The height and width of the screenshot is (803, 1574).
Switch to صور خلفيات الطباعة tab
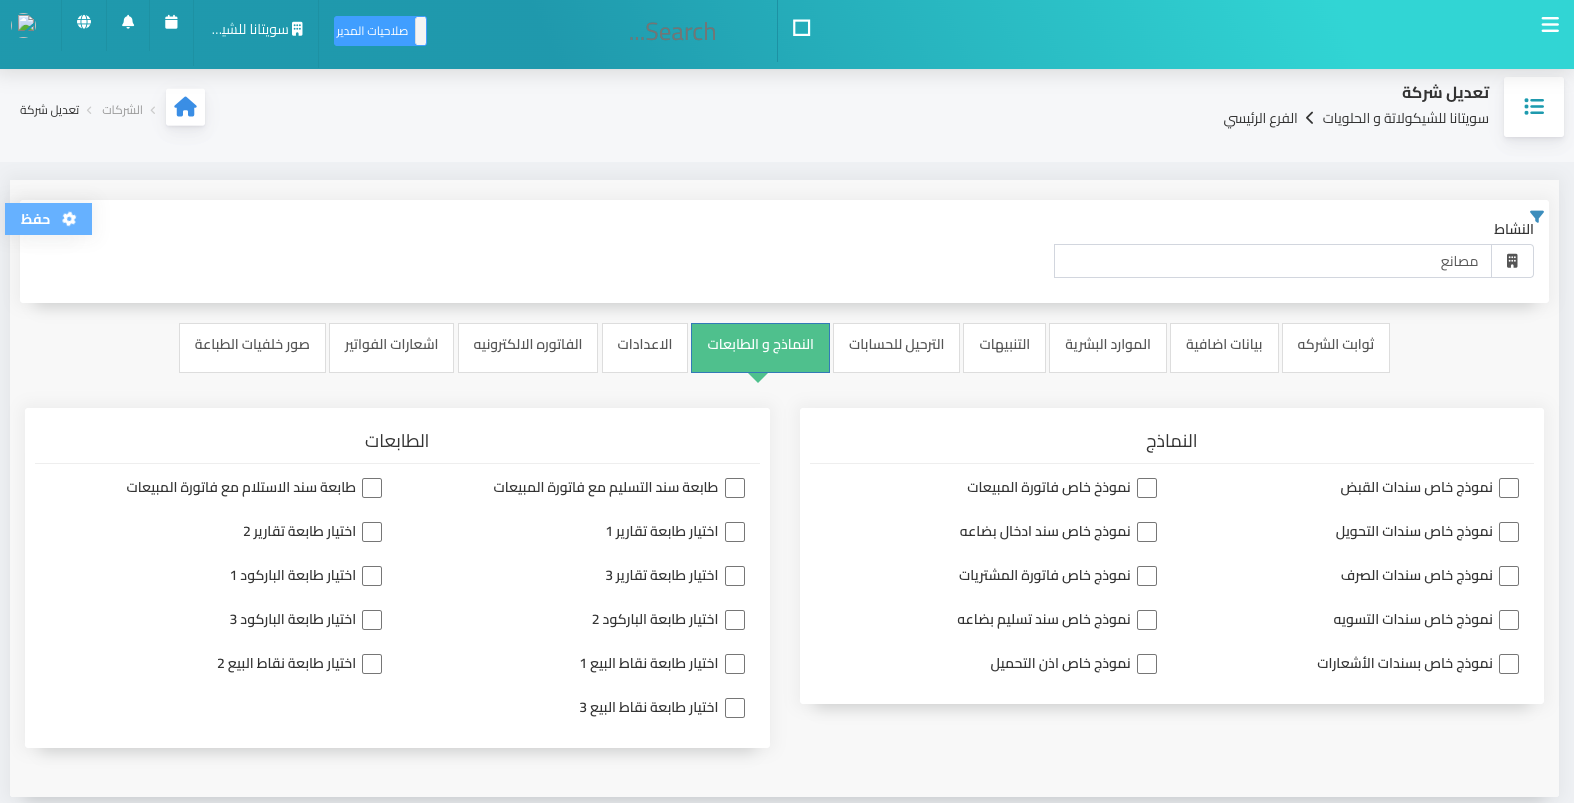point(252,347)
